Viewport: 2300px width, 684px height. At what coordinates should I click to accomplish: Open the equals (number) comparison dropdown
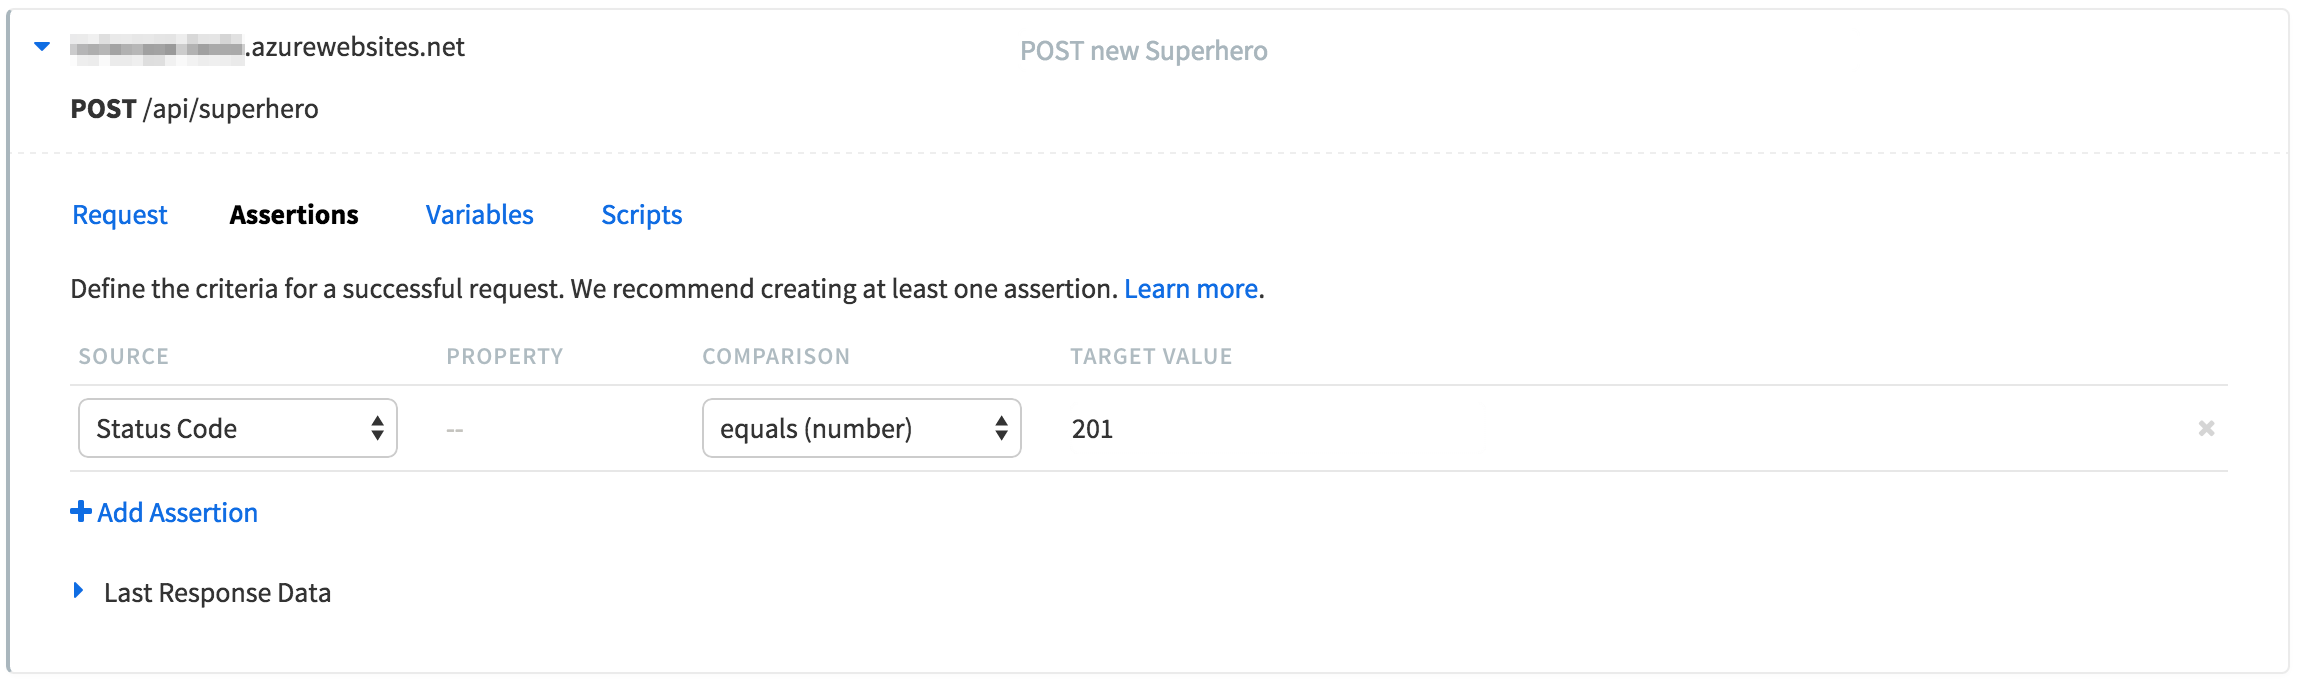click(x=862, y=428)
